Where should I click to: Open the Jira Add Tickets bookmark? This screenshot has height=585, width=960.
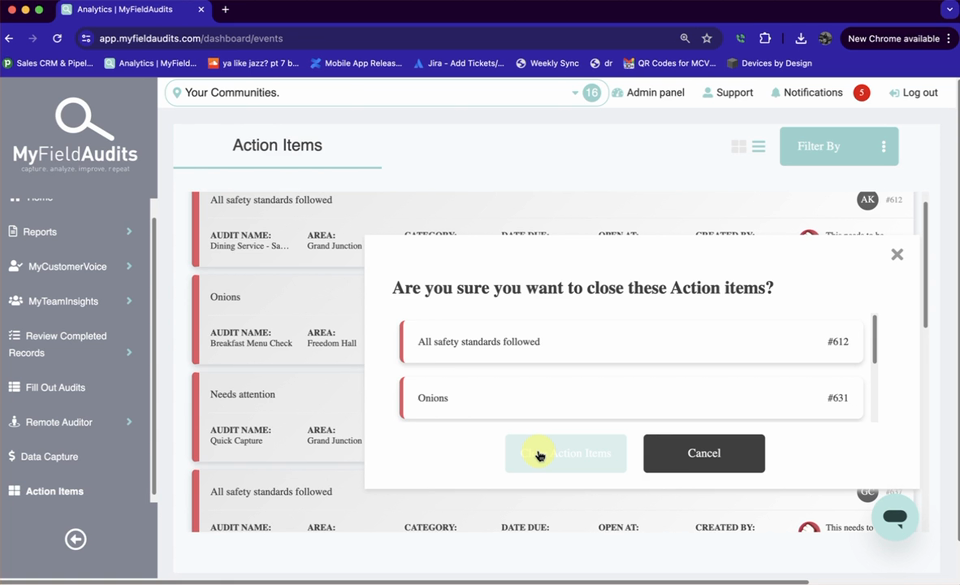459,63
